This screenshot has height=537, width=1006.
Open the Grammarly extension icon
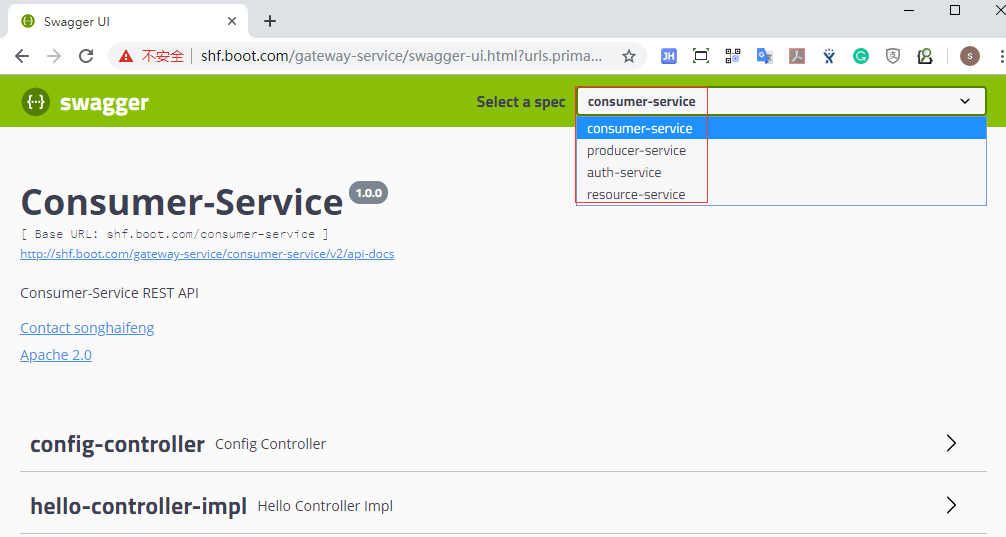click(861, 56)
